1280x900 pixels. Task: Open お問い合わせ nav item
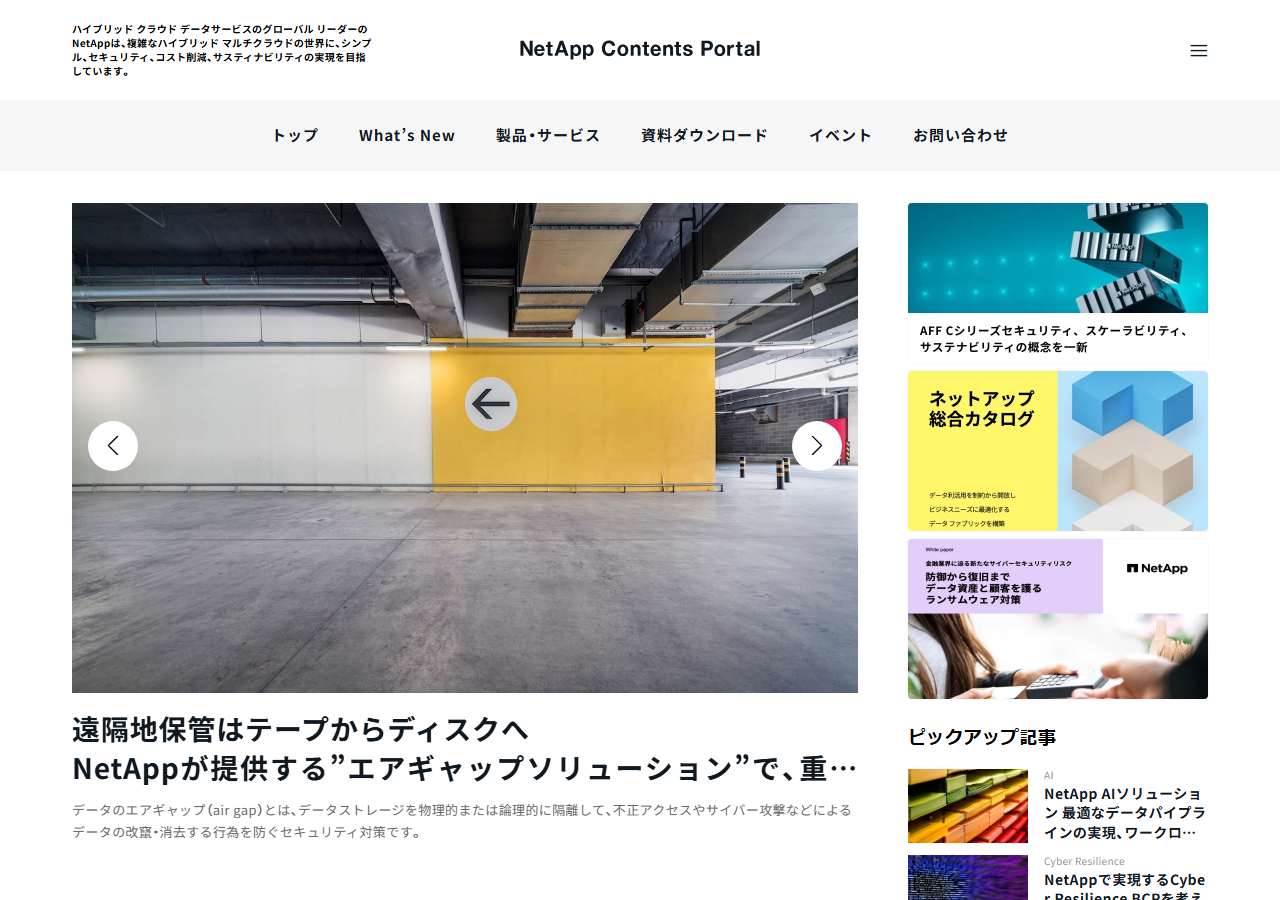[960, 135]
